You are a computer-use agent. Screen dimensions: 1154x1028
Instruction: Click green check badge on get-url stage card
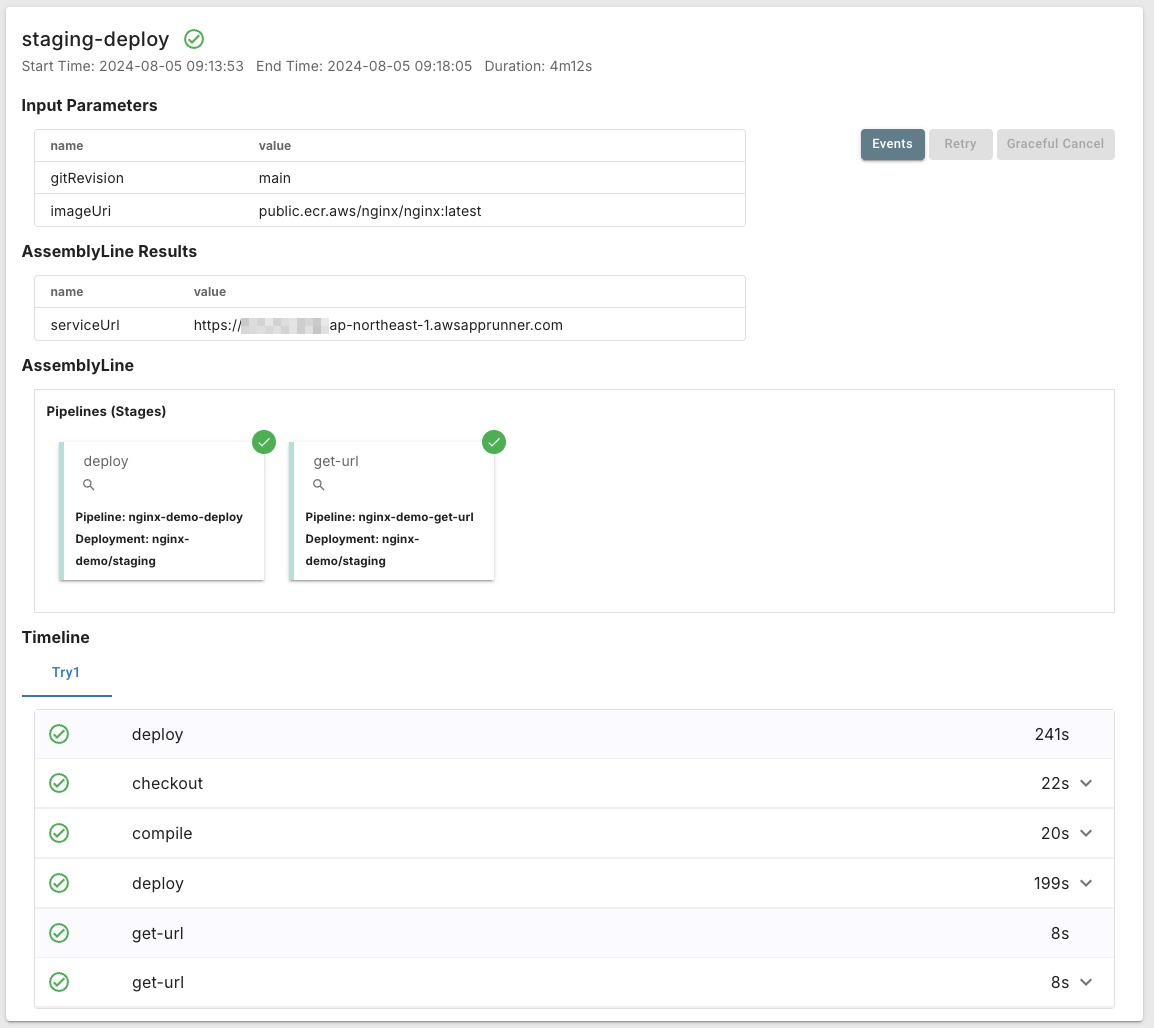(x=494, y=442)
